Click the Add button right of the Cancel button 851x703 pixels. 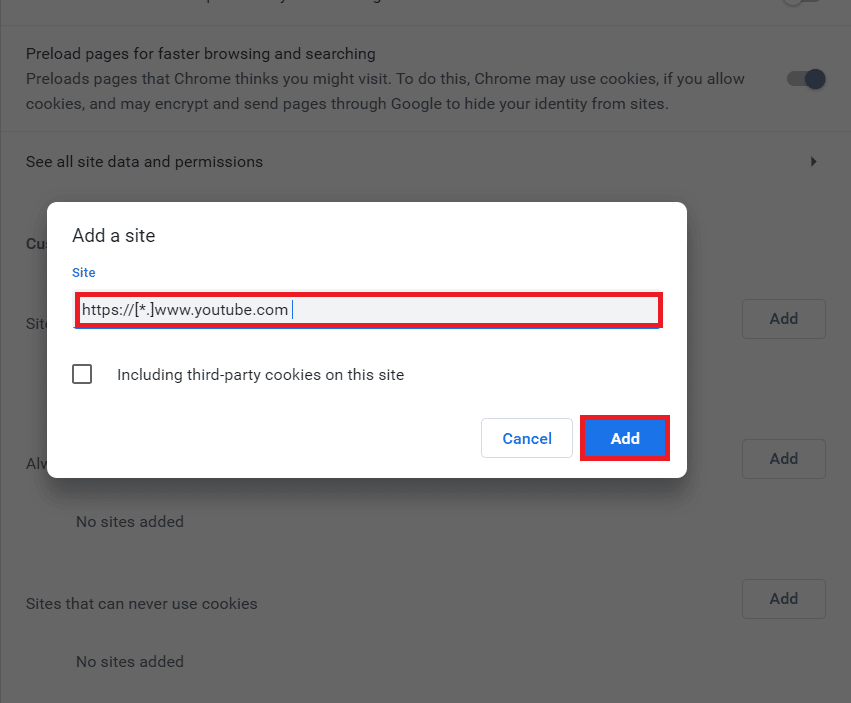tap(625, 438)
